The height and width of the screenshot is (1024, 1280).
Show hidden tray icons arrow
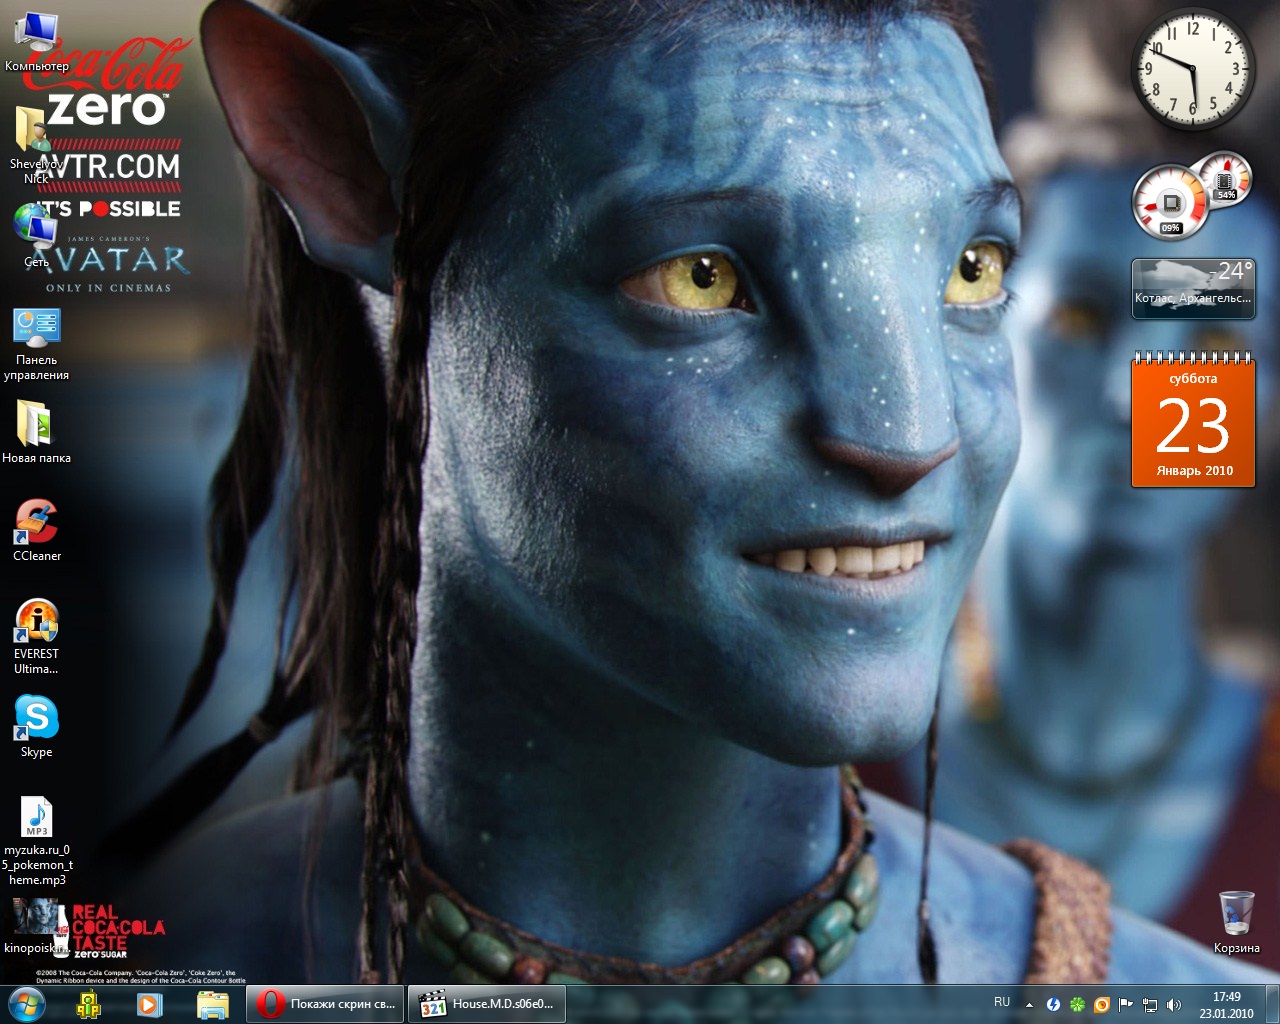1029,1005
